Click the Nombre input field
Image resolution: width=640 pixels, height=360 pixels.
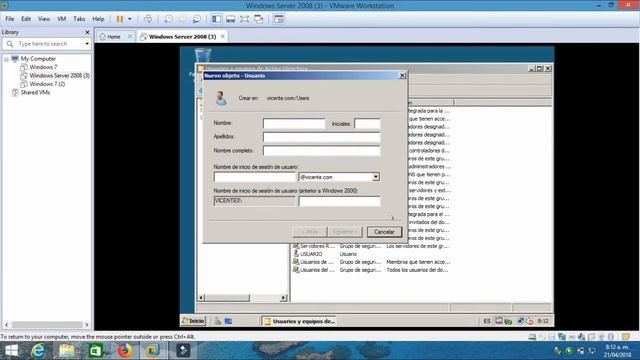pyautogui.click(x=294, y=123)
